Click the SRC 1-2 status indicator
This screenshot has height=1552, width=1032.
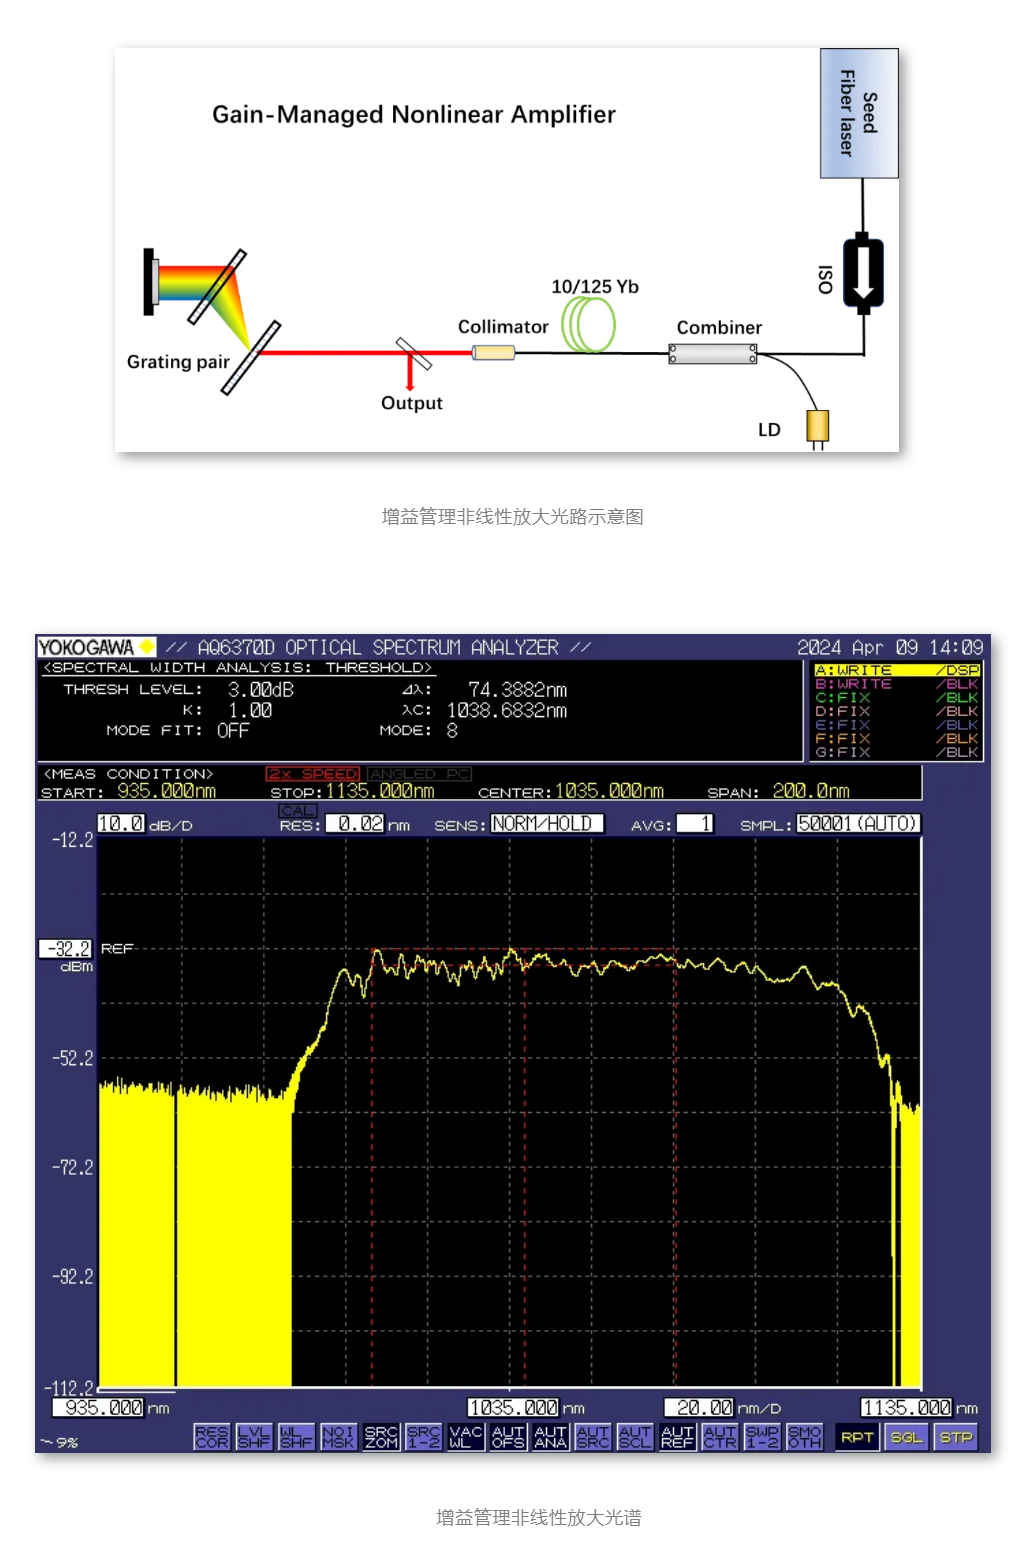(423, 1437)
